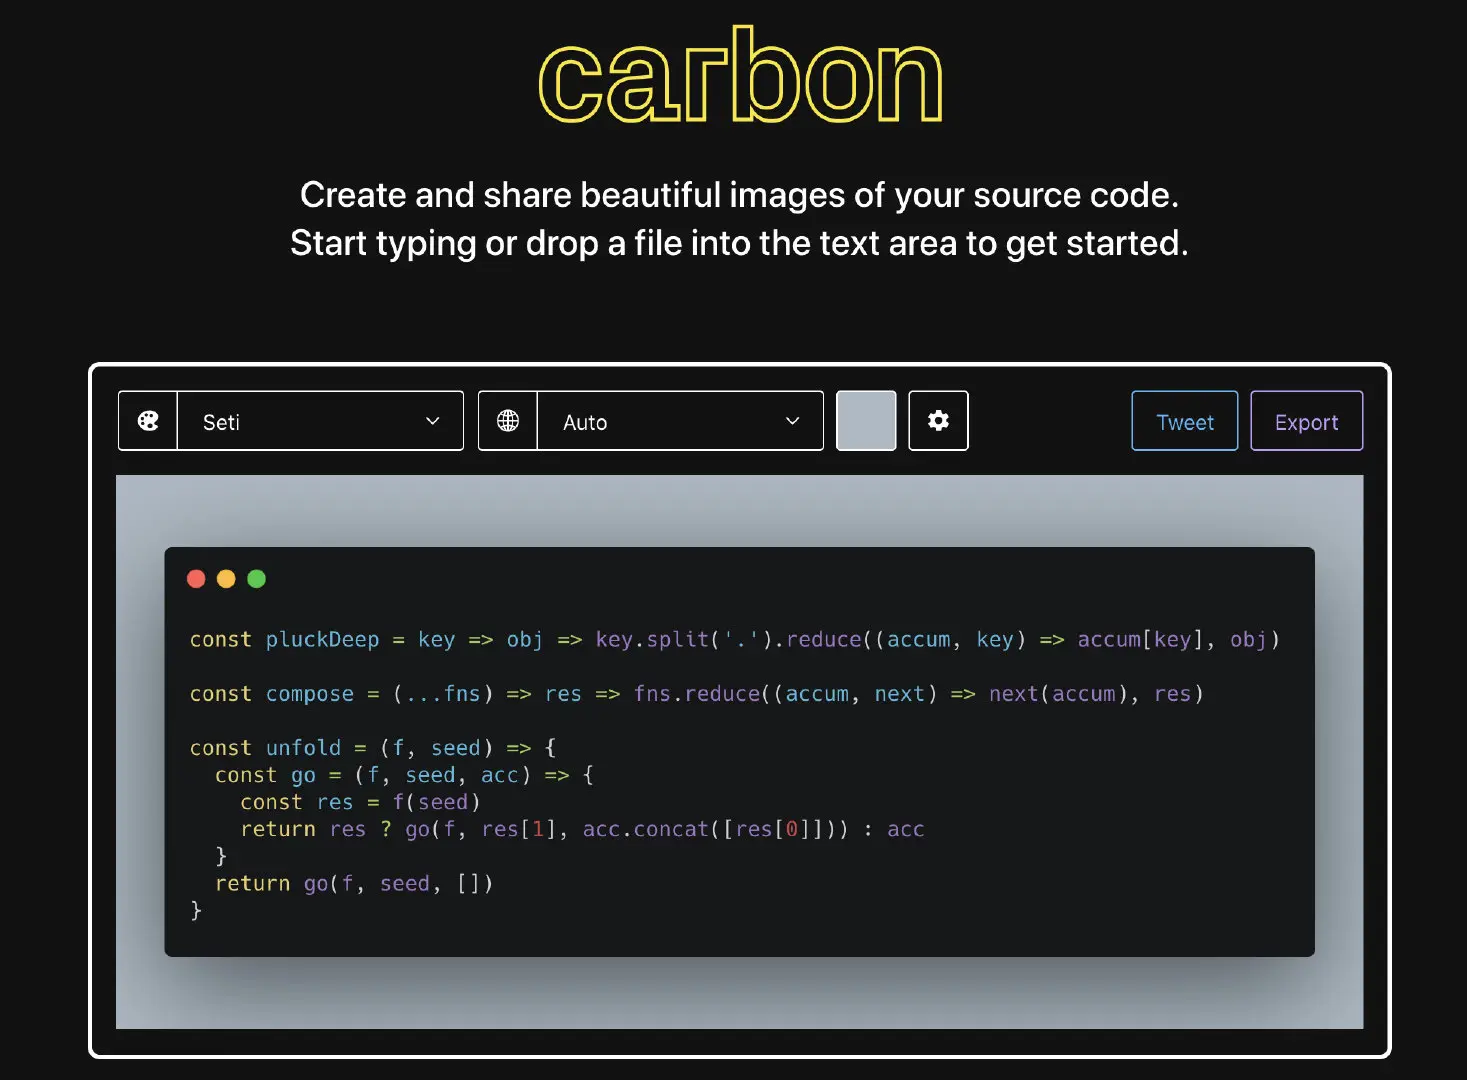Click the compose identifier in code
The height and width of the screenshot is (1080, 1467).
[310, 694]
